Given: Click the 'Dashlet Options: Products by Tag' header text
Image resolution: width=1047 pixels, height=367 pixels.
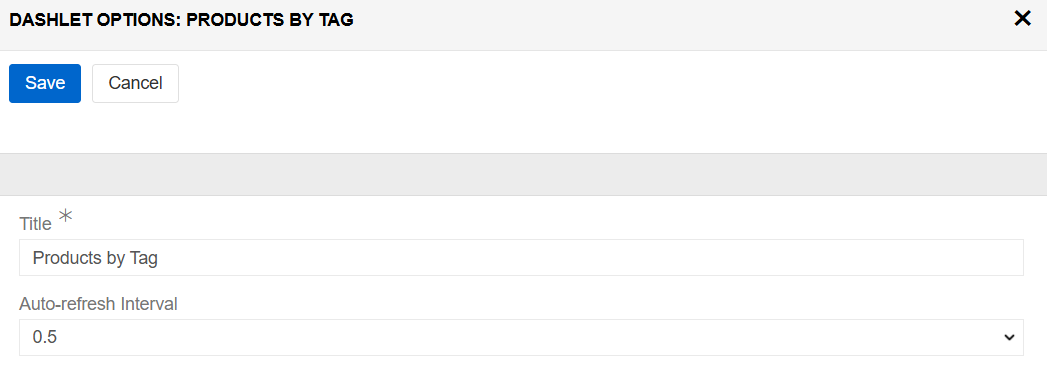Looking at the screenshot, I should [x=181, y=20].
